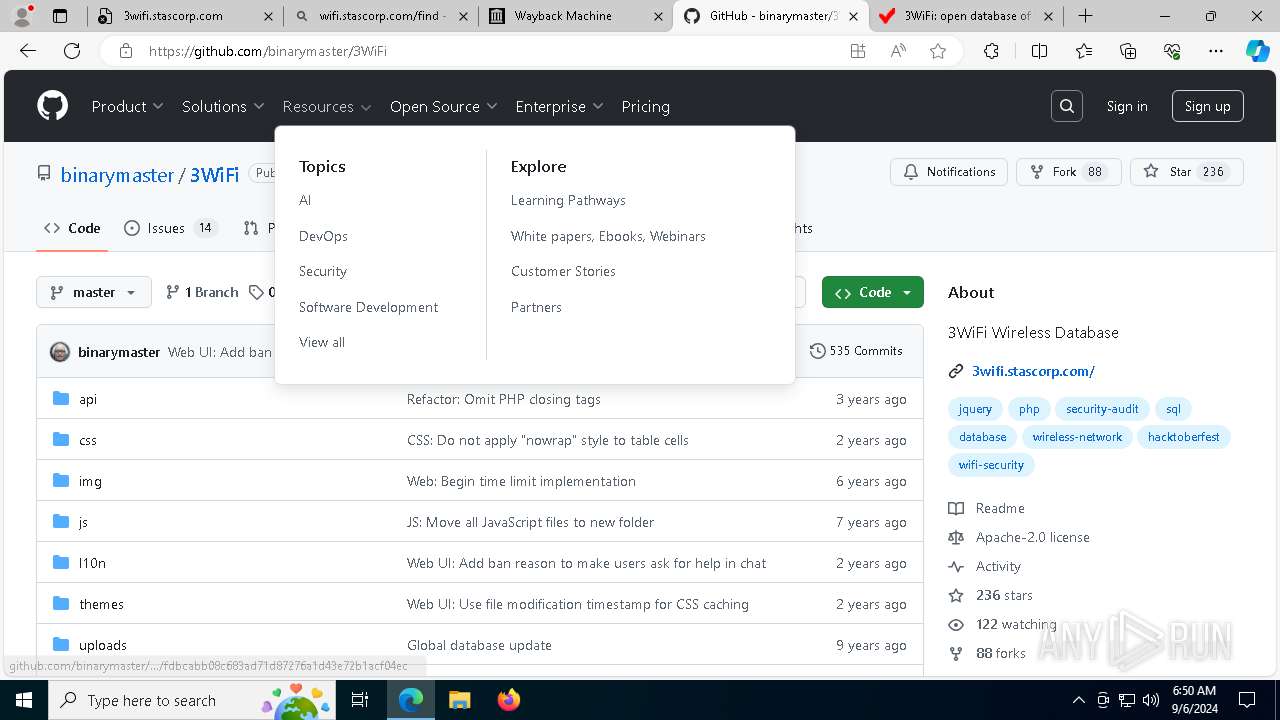The height and width of the screenshot is (720, 1280).
Task: Open the js folder
Action: pyautogui.click(x=83, y=522)
